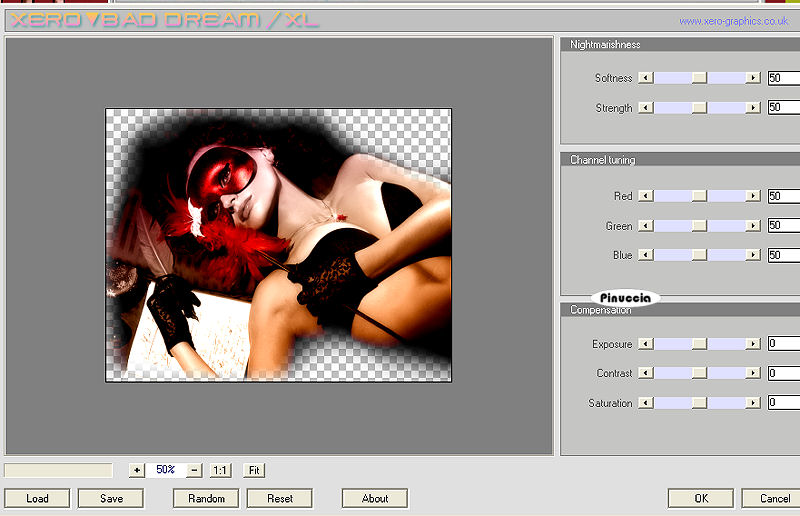This screenshot has height=516, width=800.
Task: Click the Softness slider thumb
Action: click(x=699, y=78)
